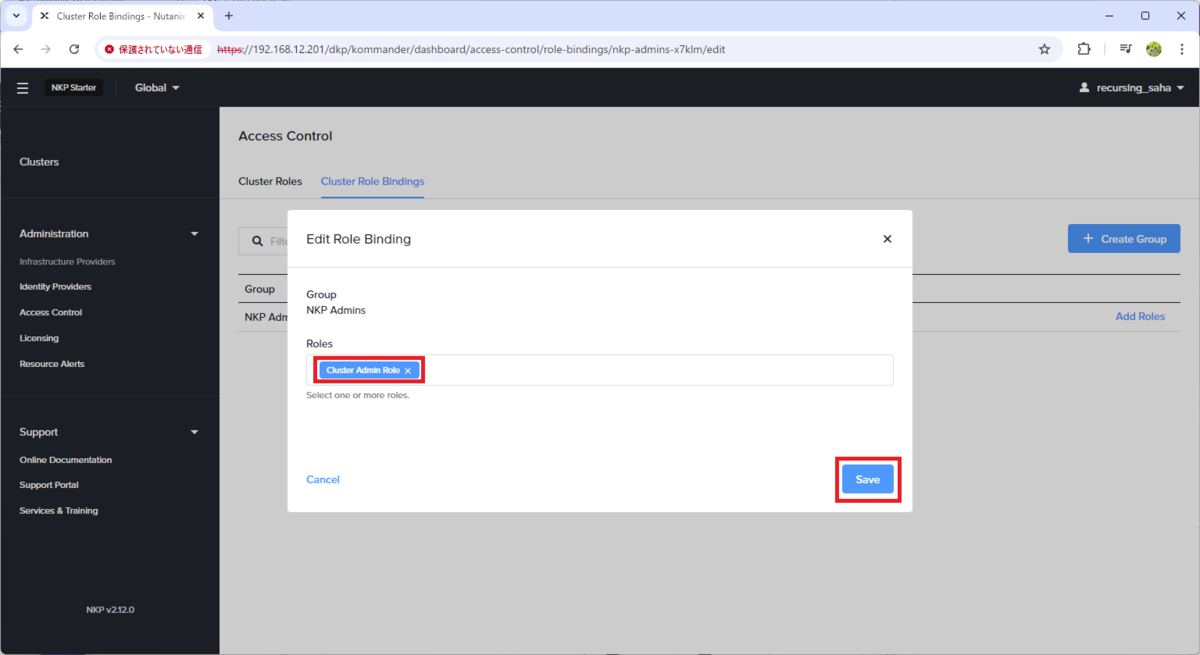The height and width of the screenshot is (655, 1200).
Task: Click the address bar URL
Action: pos(471,49)
